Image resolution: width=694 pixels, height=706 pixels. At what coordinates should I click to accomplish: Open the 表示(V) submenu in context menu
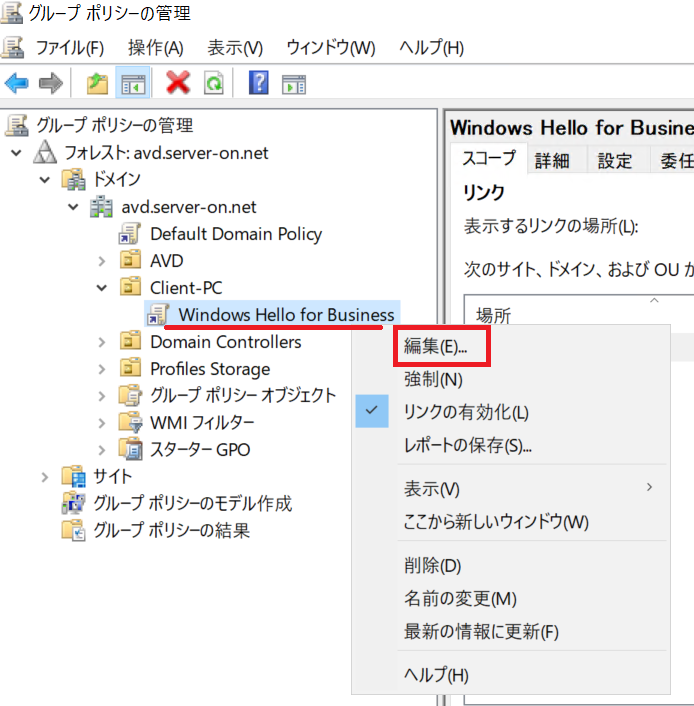[511, 489]
